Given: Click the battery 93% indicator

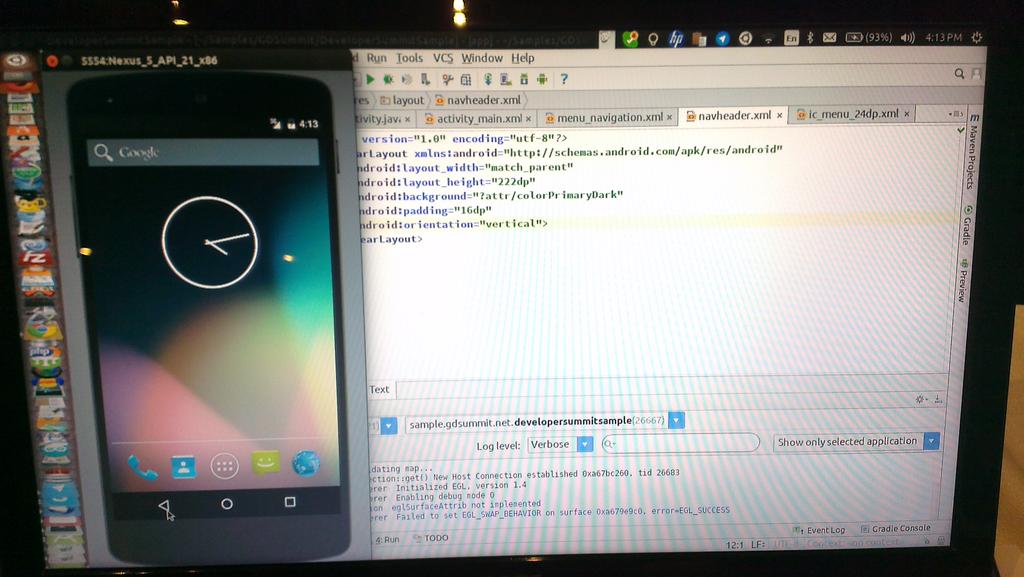Looking at the screenshot, I should [x=869, y=38].
